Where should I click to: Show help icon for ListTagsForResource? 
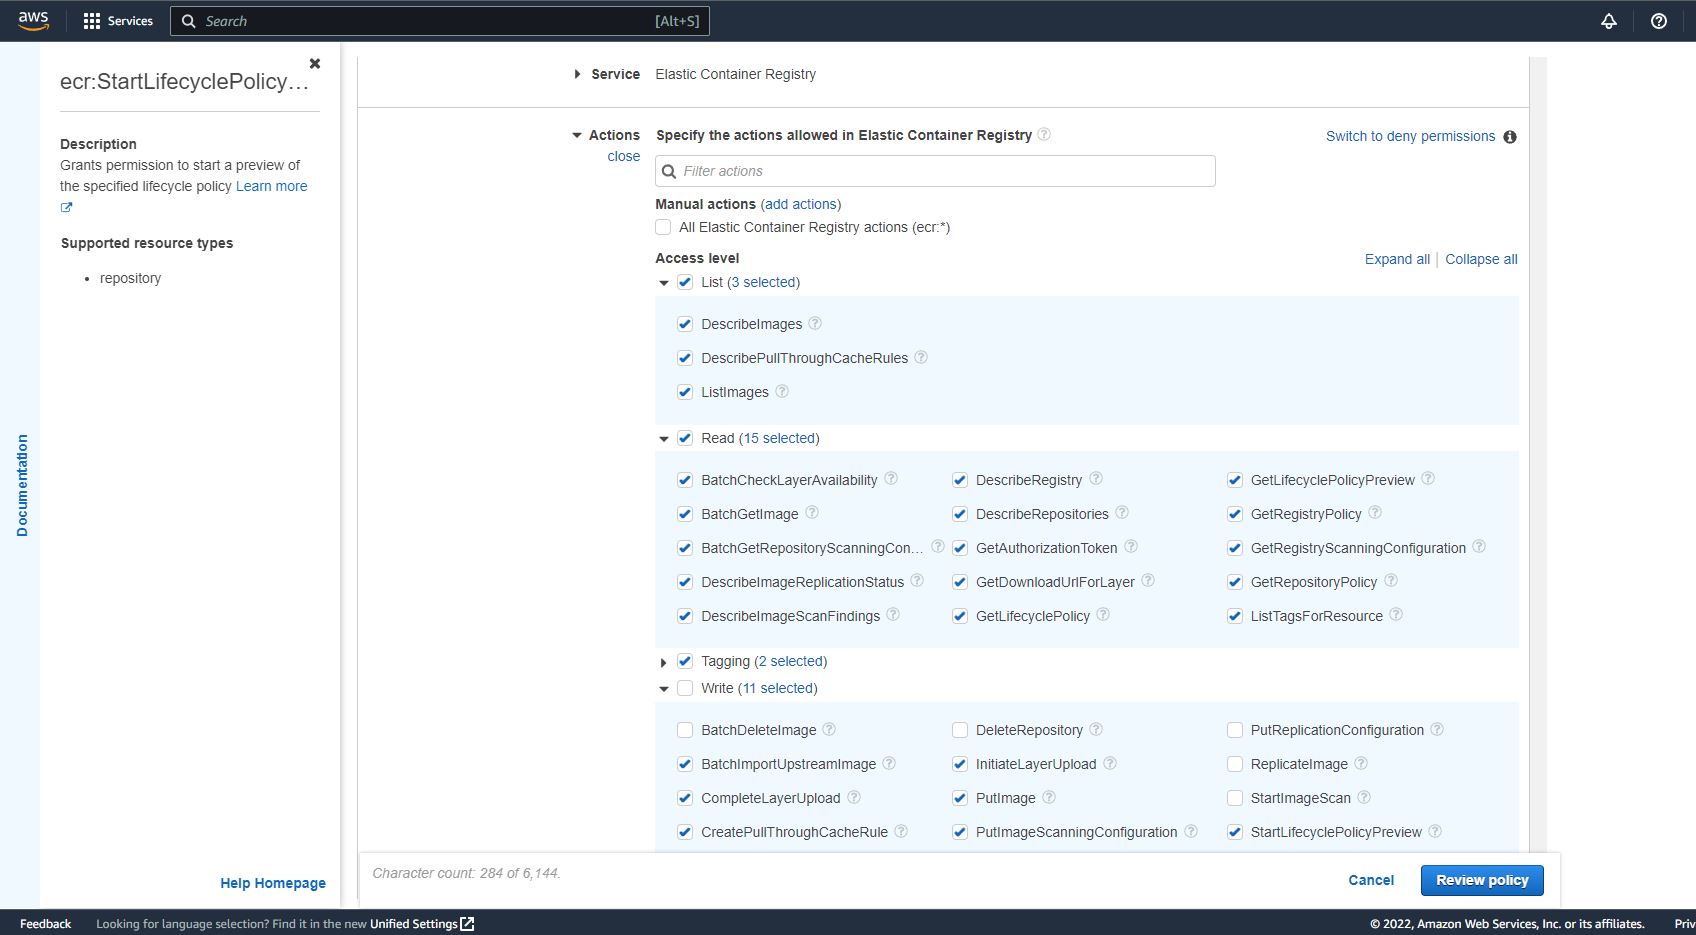(x=1396, y=614)
